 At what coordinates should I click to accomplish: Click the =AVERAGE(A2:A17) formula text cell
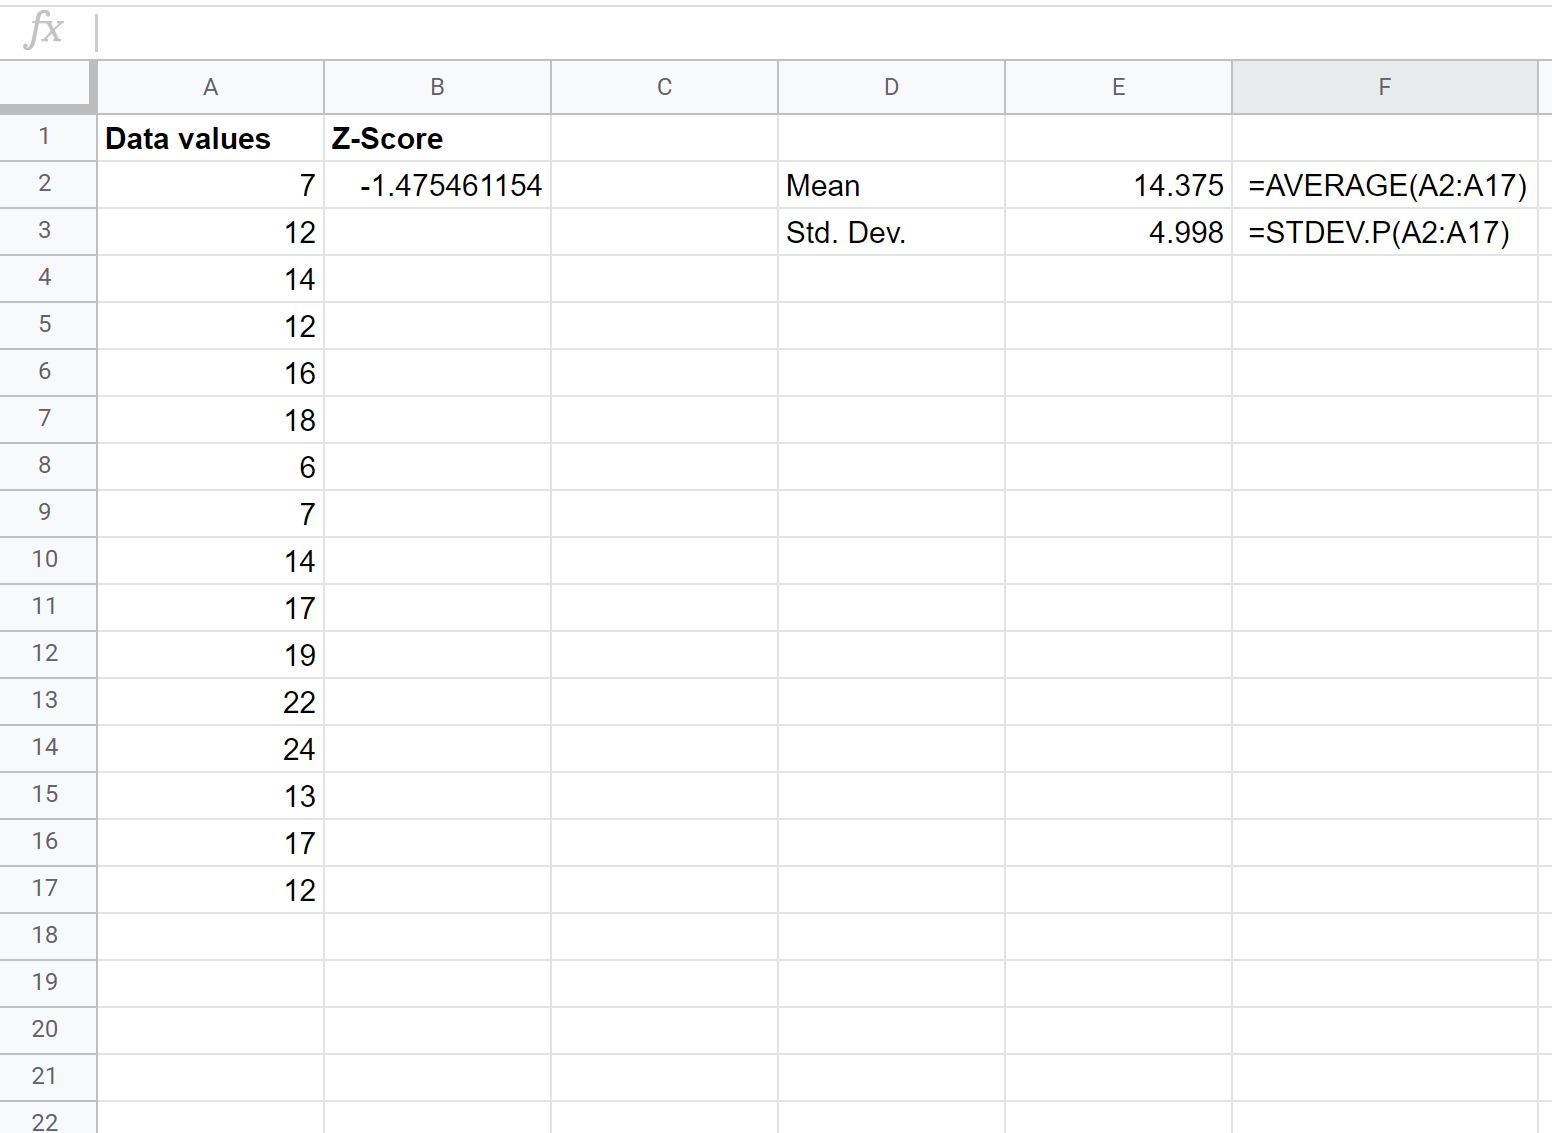tap(1385, 185)
